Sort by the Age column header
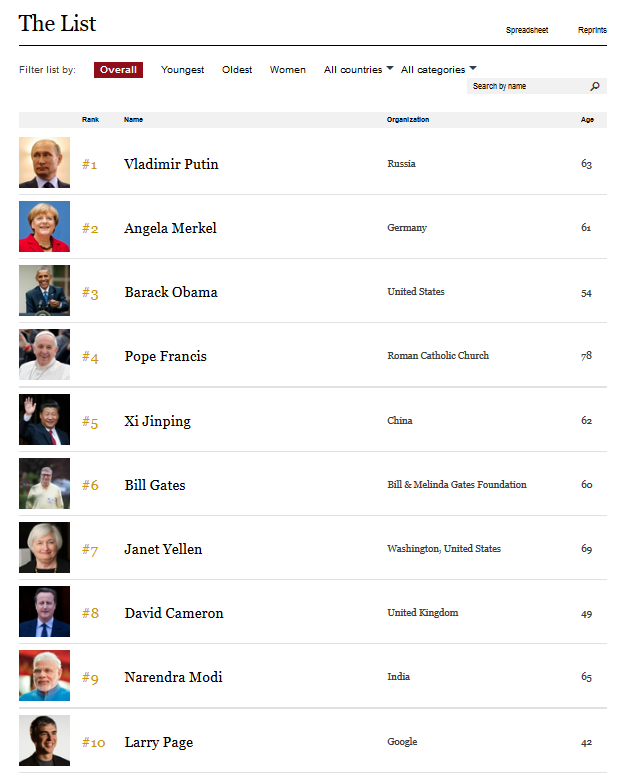The width and height of the screenshot is (625, 779). tap(587, 120)
